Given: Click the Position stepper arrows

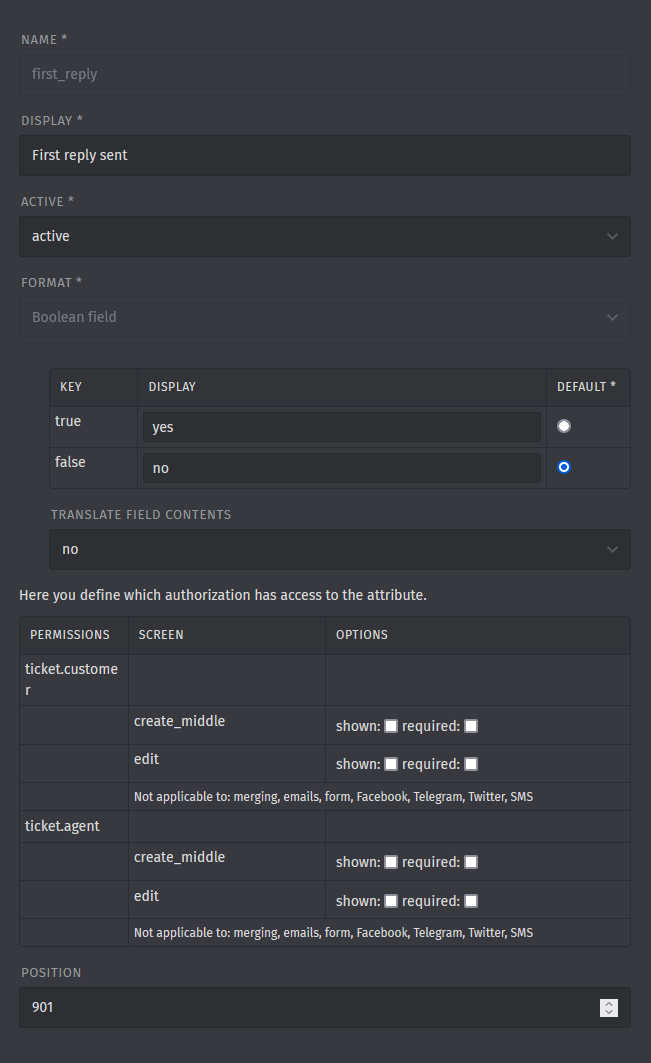Looking at the screenshot, I should tap(608, 1007).
